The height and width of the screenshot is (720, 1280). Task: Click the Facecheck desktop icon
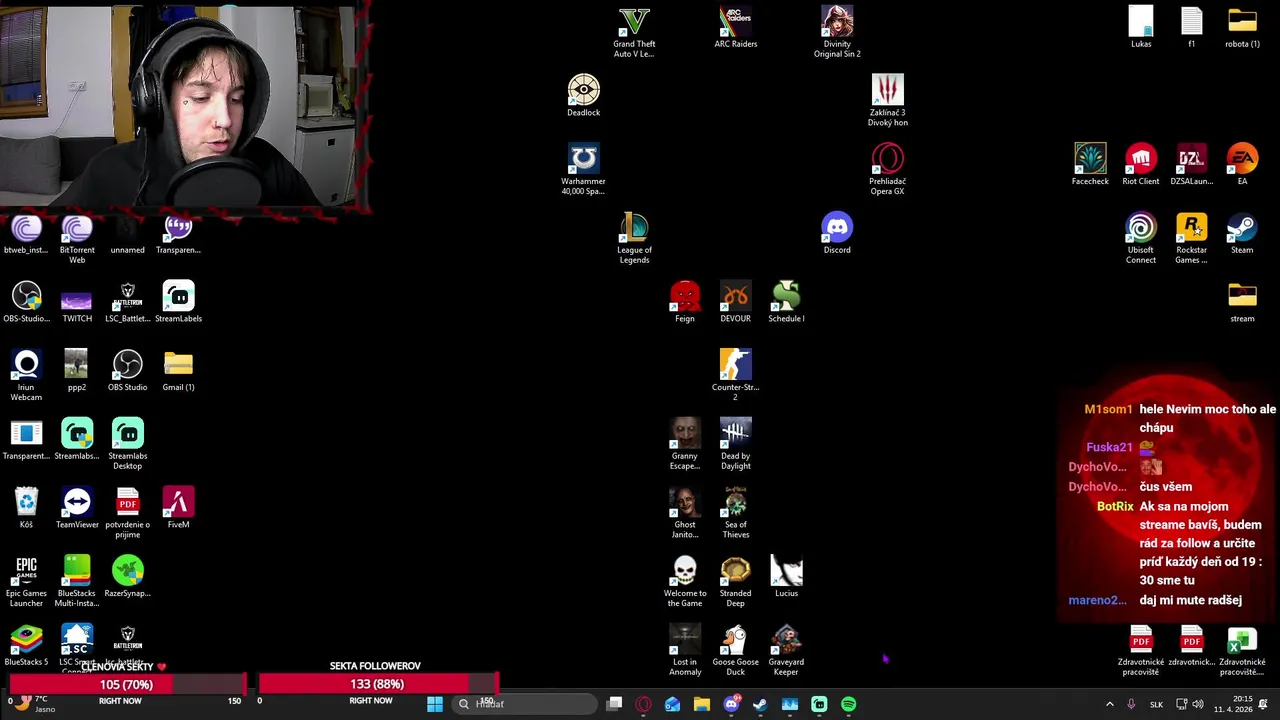coord(1090,165)
